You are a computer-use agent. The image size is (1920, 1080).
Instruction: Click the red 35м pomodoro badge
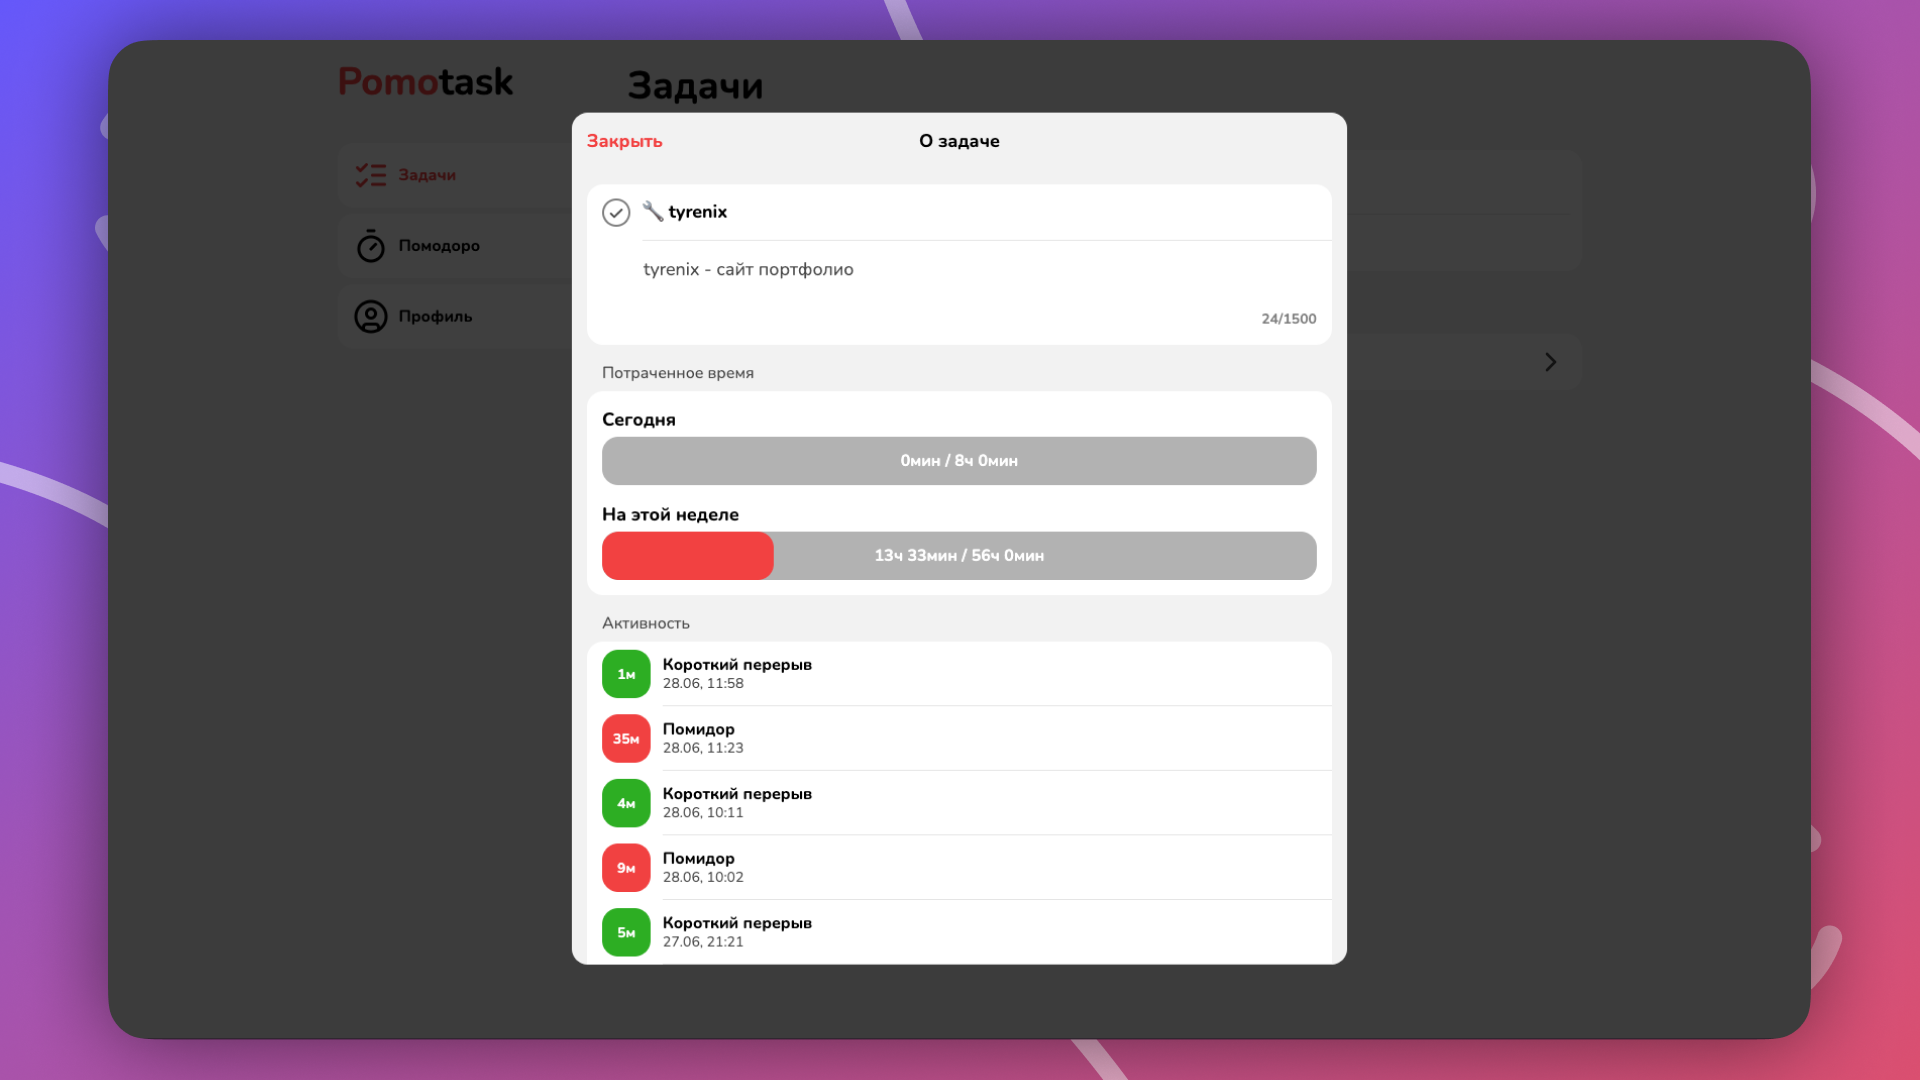click(x=626, y=739)
